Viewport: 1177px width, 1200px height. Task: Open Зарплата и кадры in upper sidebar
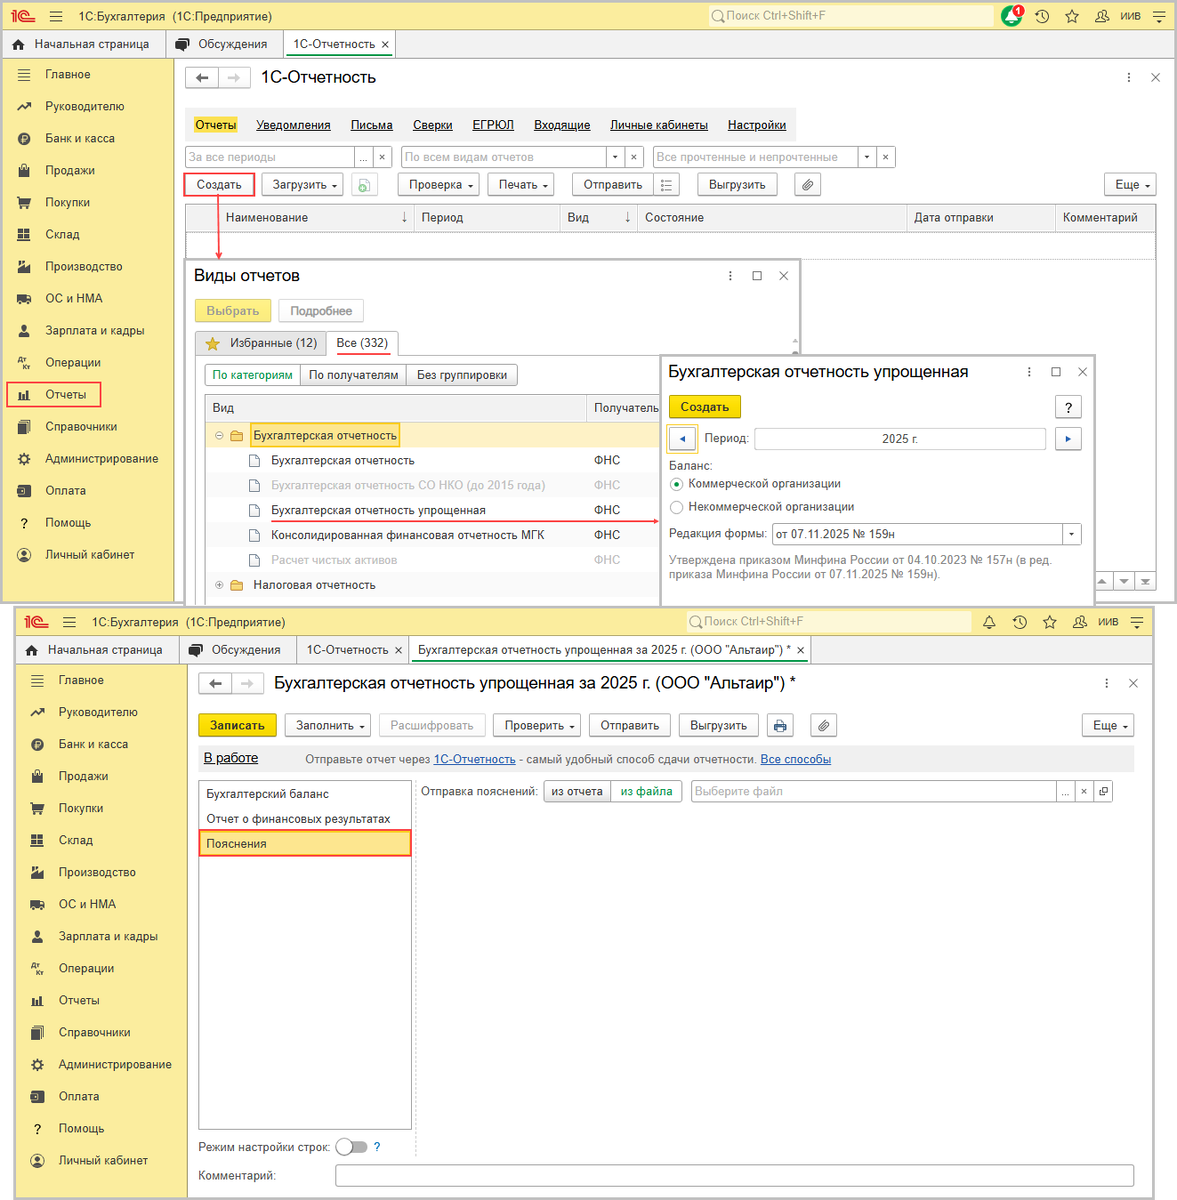pos(95,330)
